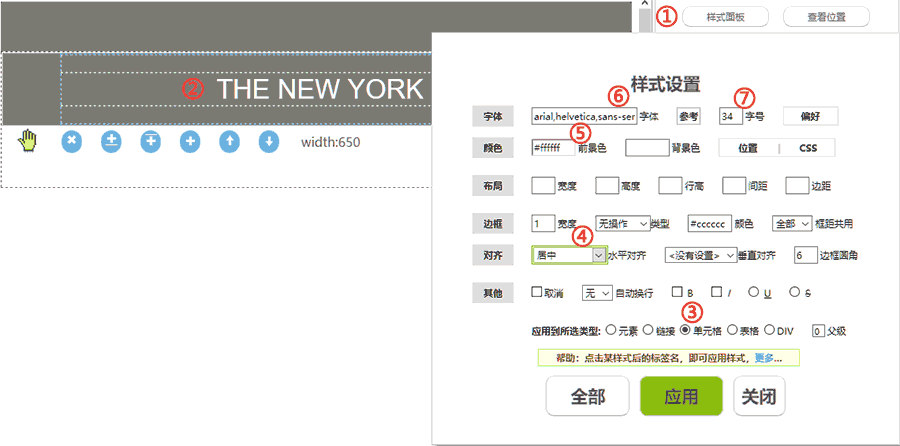Click the border width field showing 1
This screenshot has width=900, height=446.
(543, 223)
